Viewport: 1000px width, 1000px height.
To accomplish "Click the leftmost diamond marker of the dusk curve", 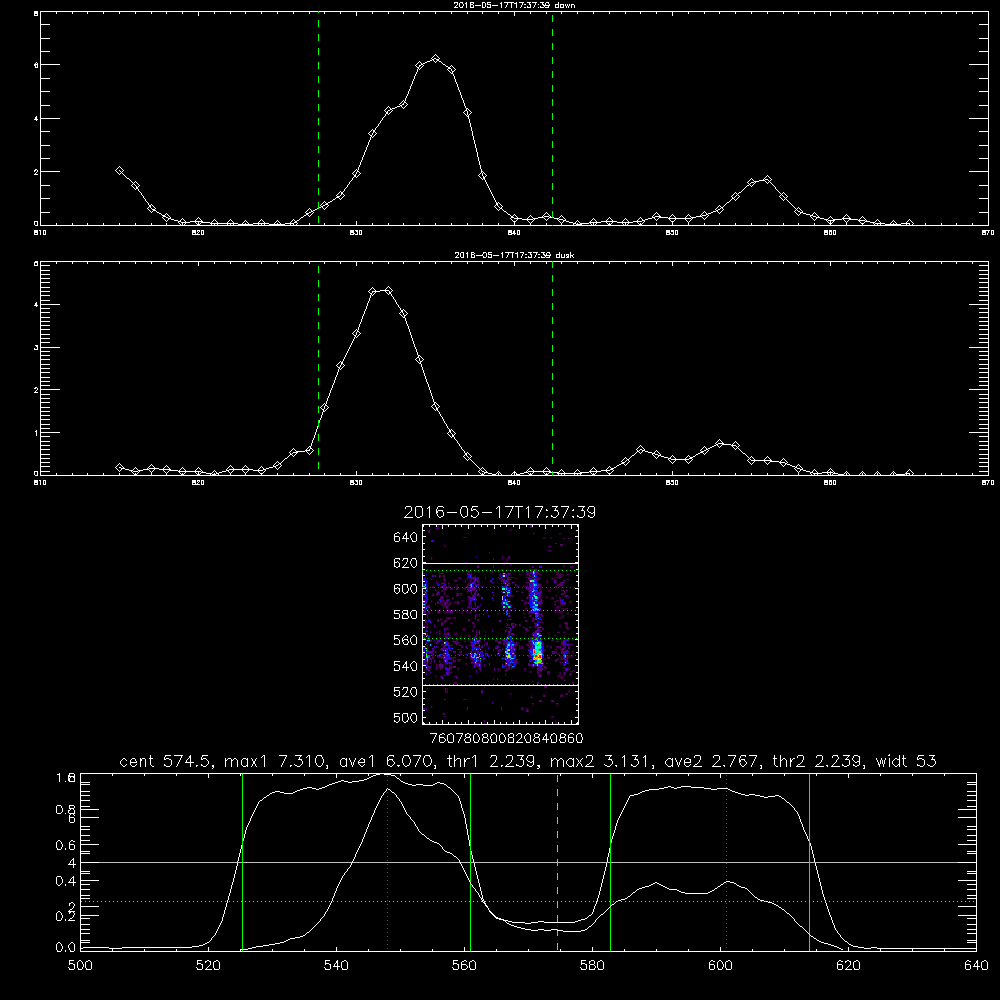I will coord(119,467).
